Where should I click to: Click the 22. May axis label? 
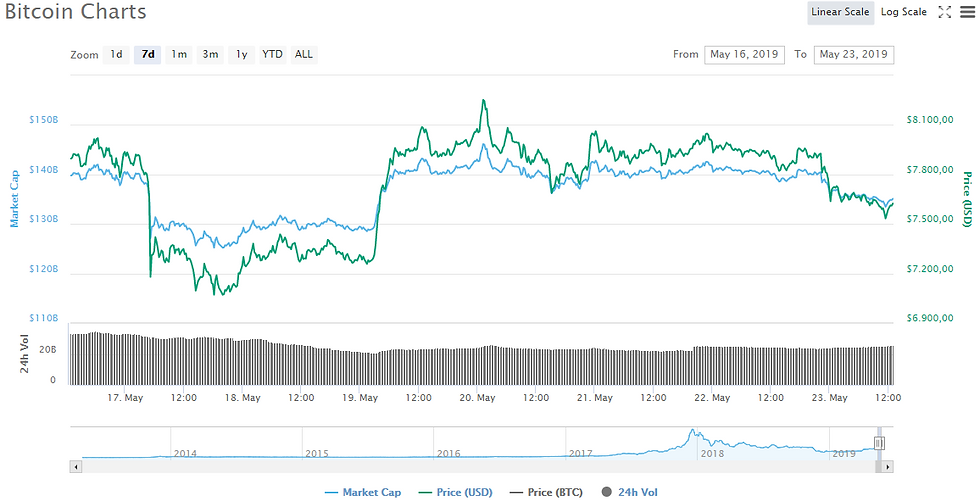pyautogui.click(x=712, y=398)
